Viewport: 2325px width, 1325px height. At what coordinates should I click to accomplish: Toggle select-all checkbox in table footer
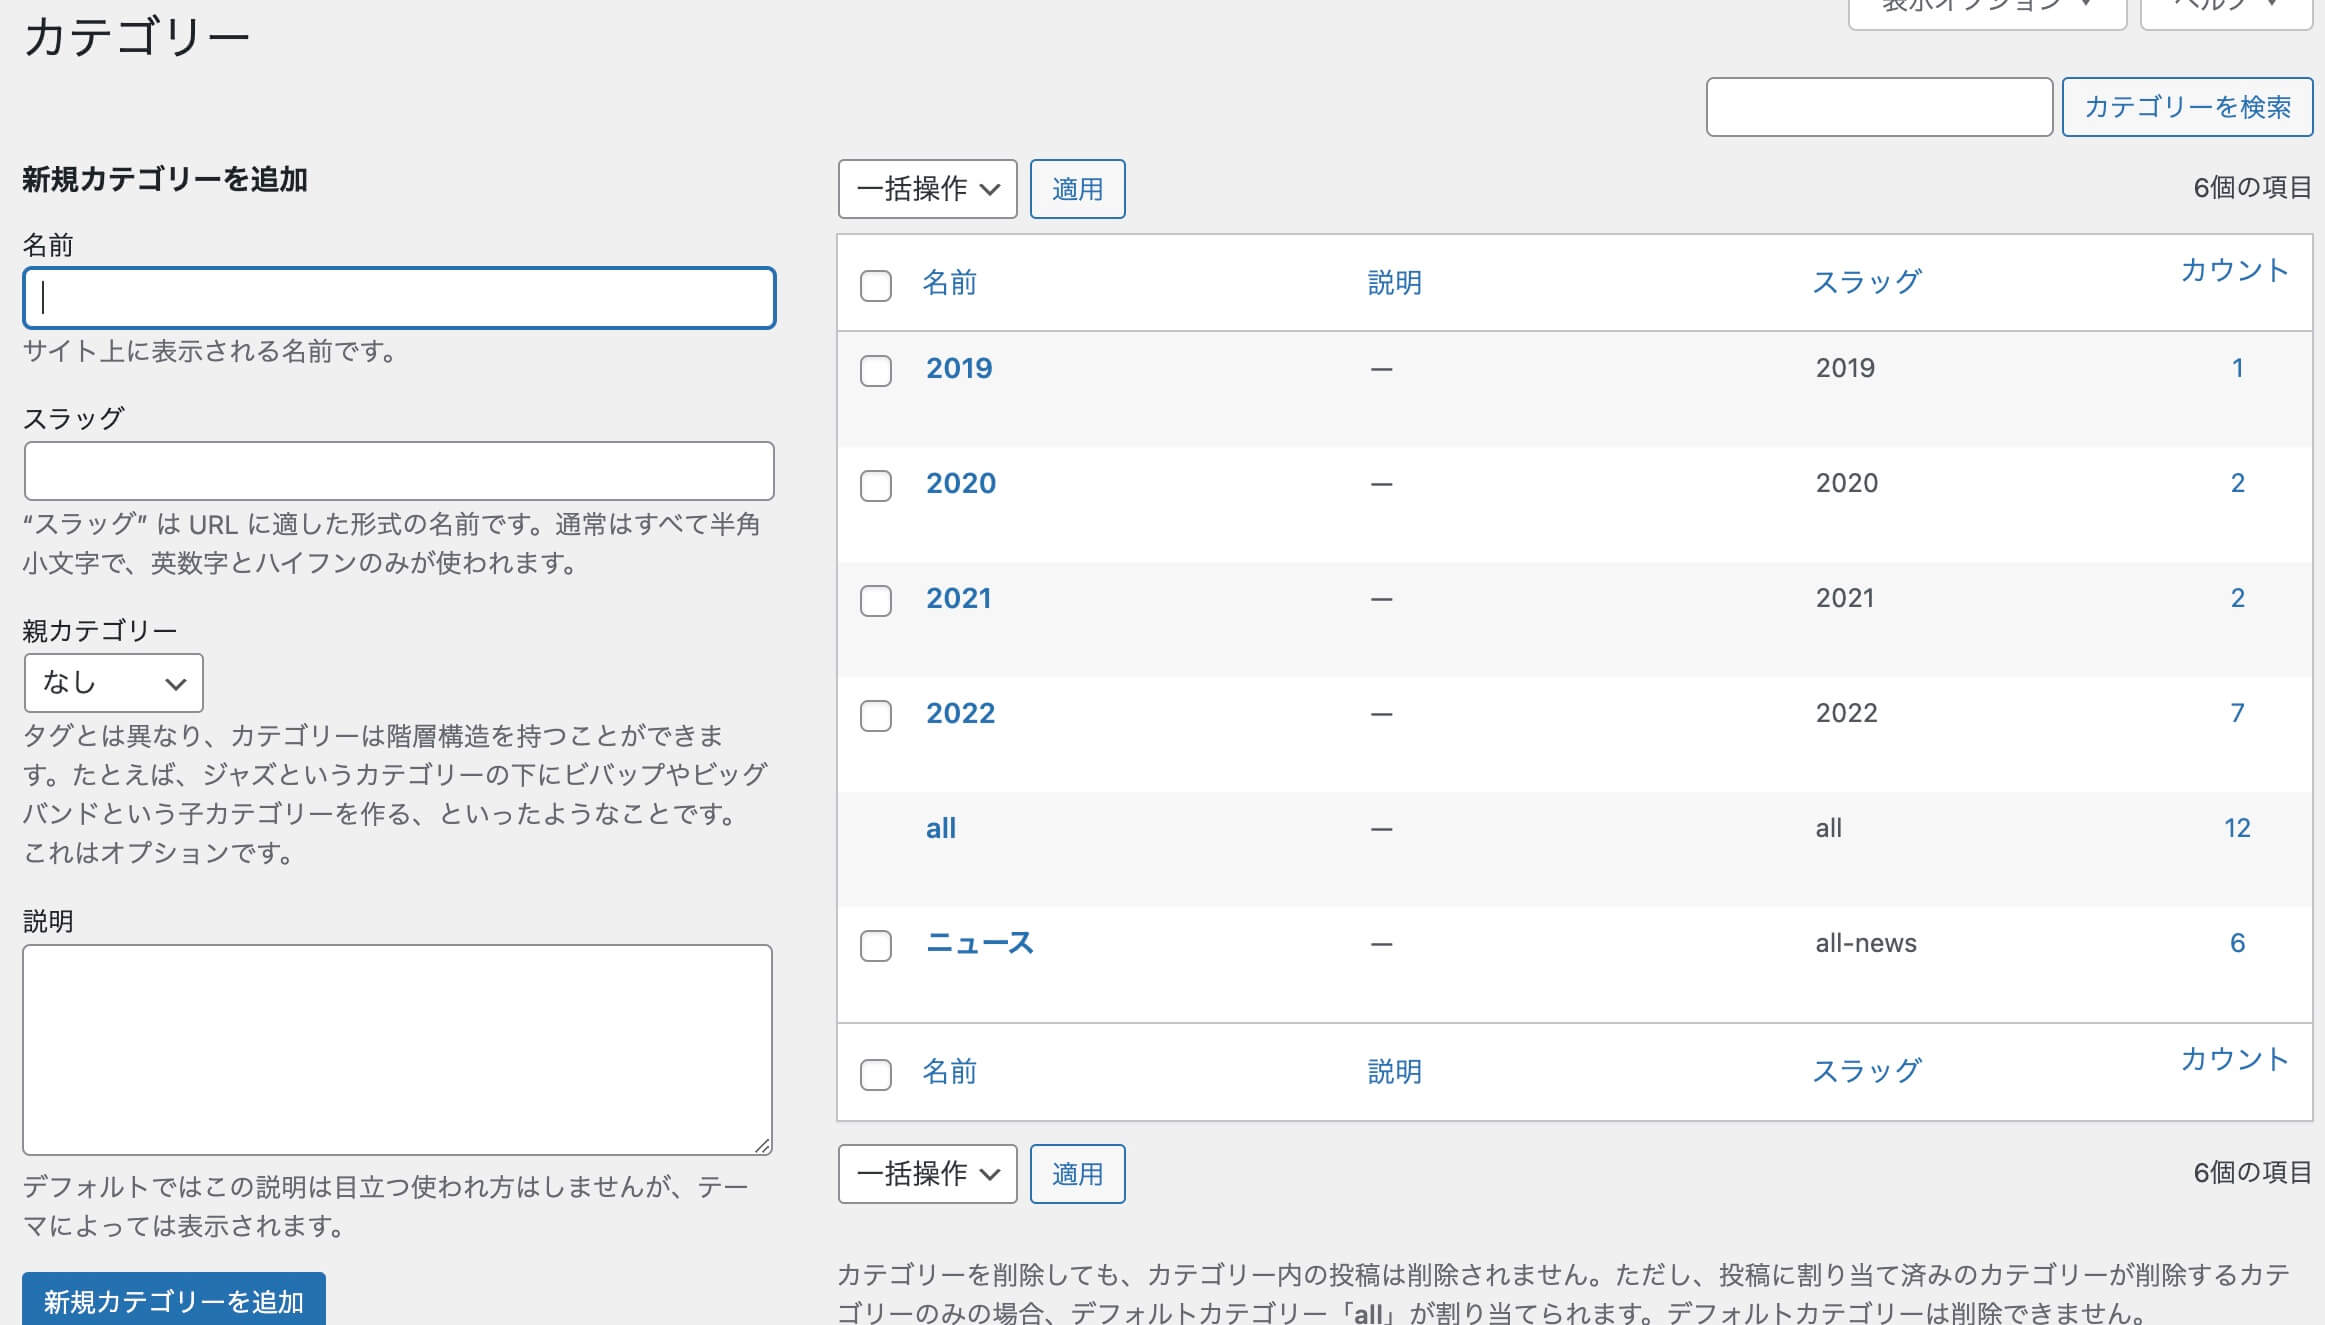point(875,1075)
